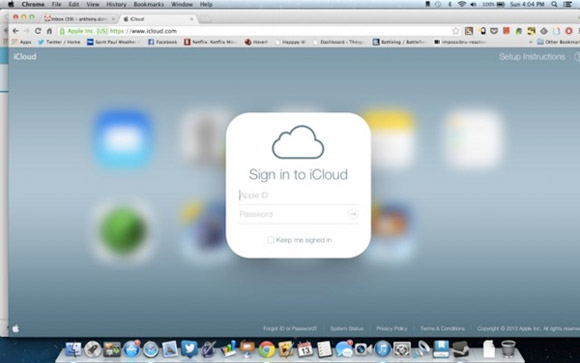Open Chrome icon in the Dock
The image size is (580, 363).
(267, 349)
